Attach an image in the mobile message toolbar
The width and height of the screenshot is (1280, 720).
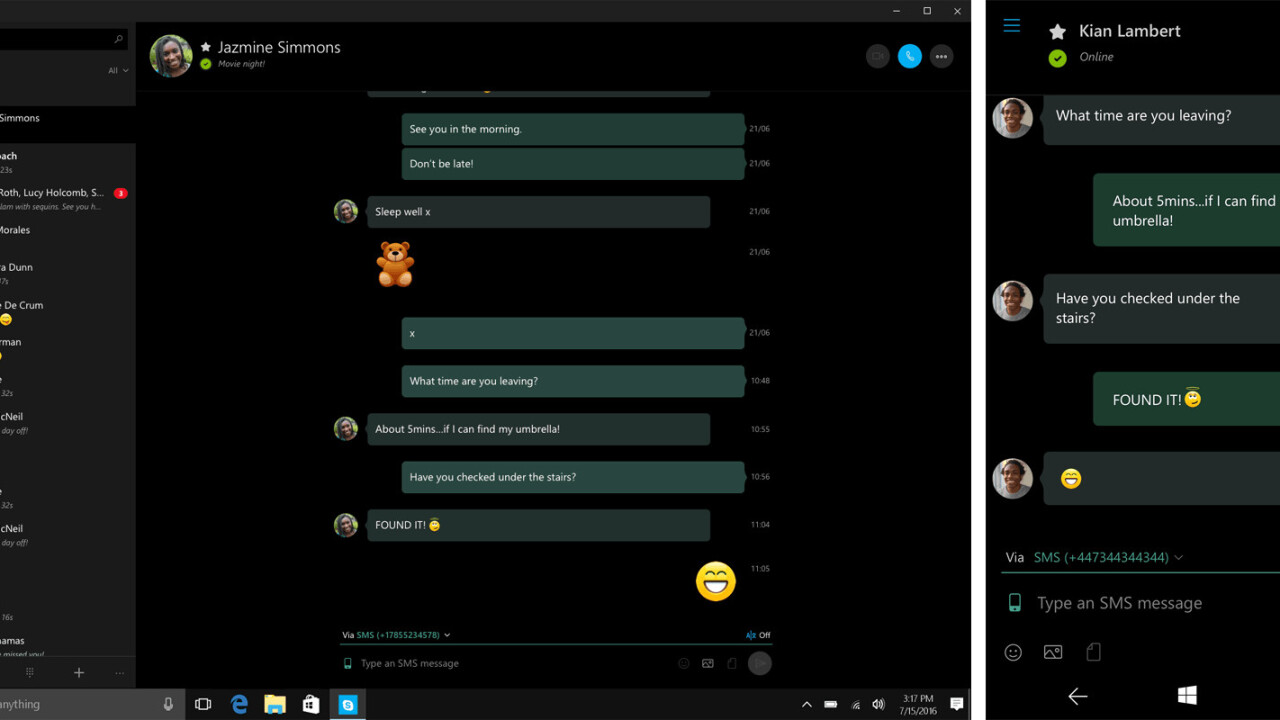1052,652
